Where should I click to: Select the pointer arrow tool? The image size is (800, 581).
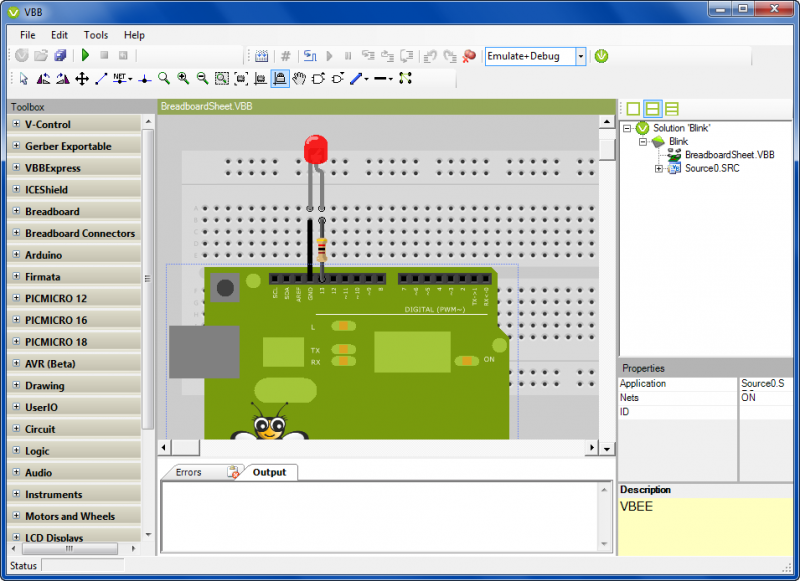coord(23,79)
